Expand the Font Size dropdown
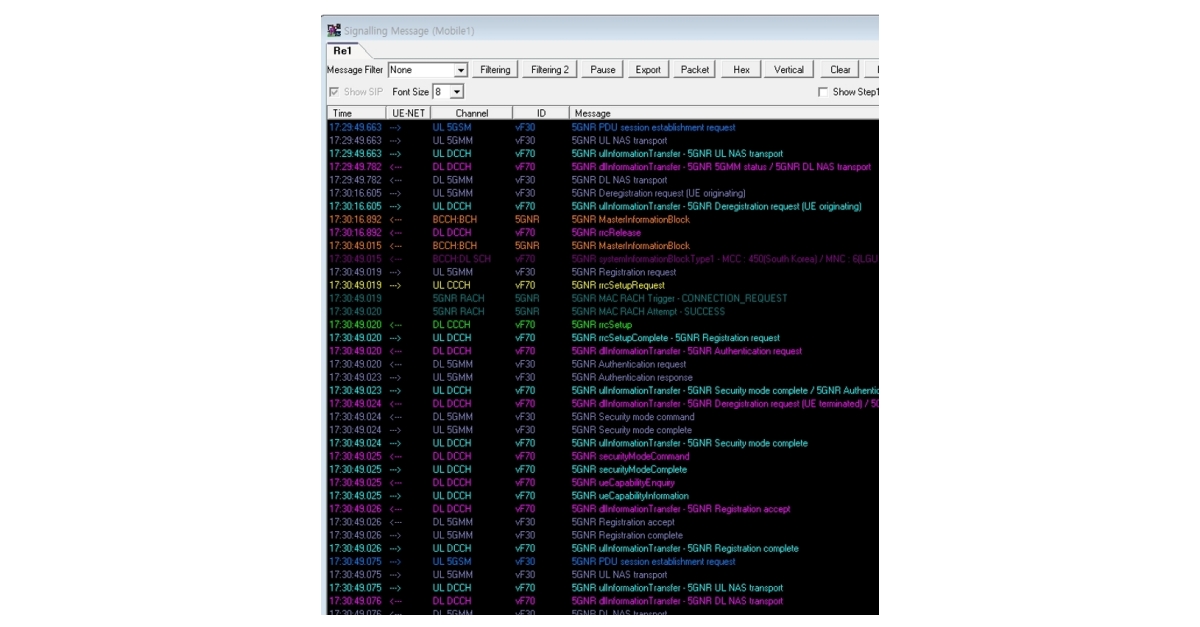 (x=457, y=92)
